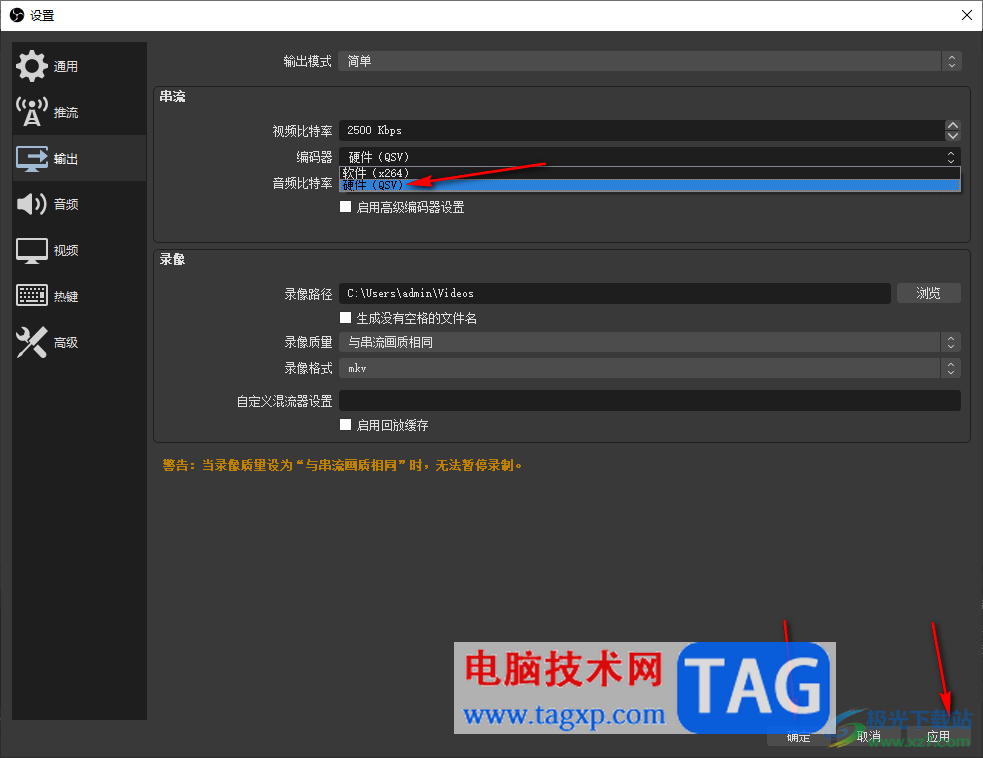Click the 取消 cancel button
Viewport: 983px width, 758px height.
tap(869, 737)
